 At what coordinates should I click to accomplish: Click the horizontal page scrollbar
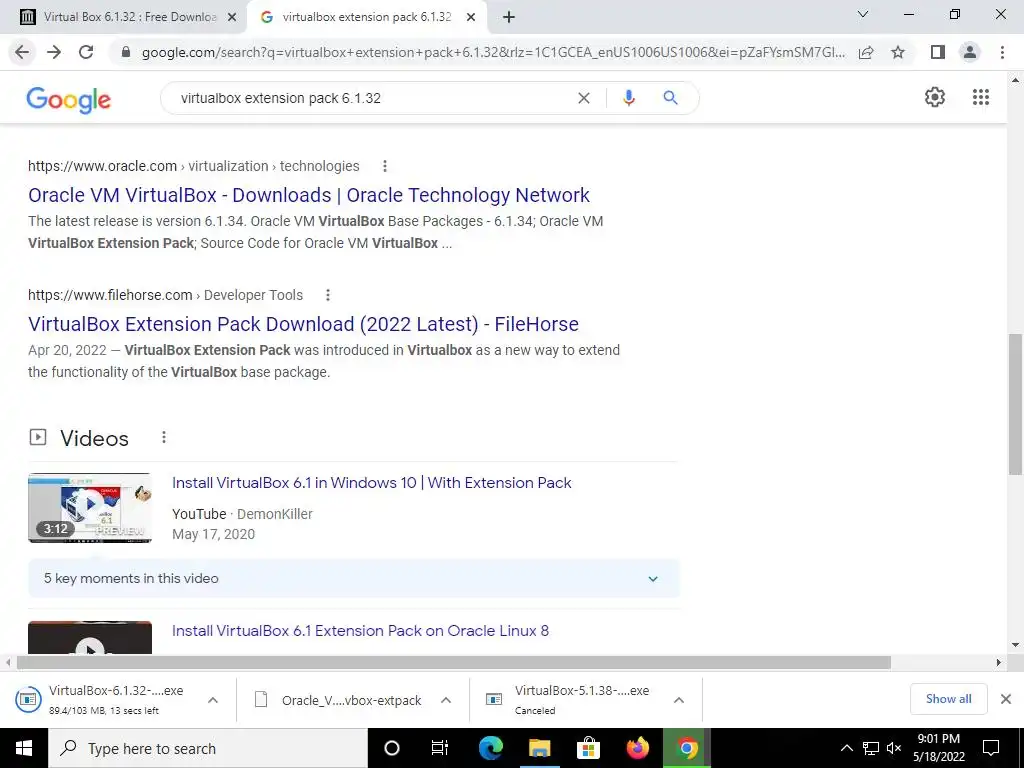454,663
